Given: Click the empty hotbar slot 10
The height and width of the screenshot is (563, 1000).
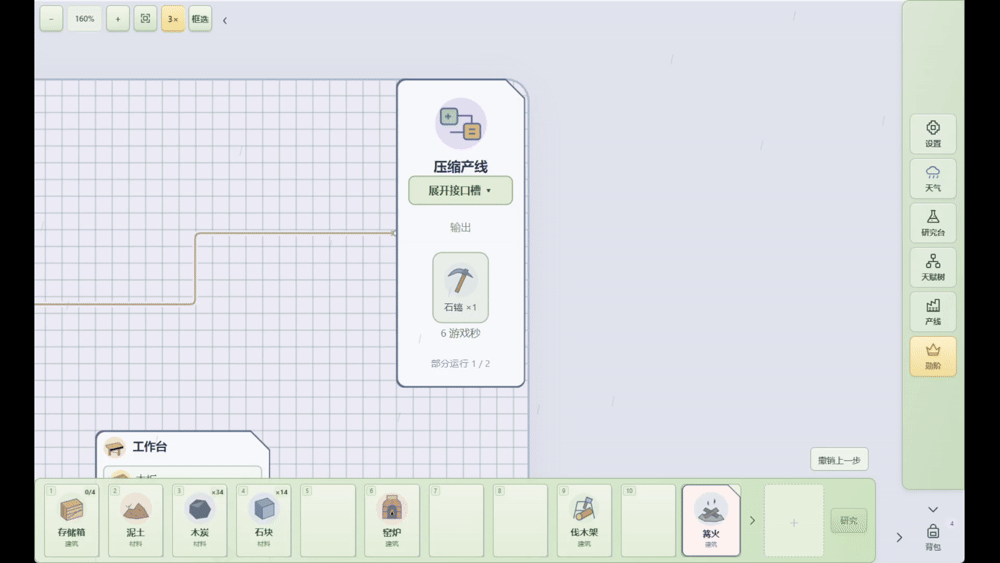Looking at the screenshot, I should click(x=649, y=520).
